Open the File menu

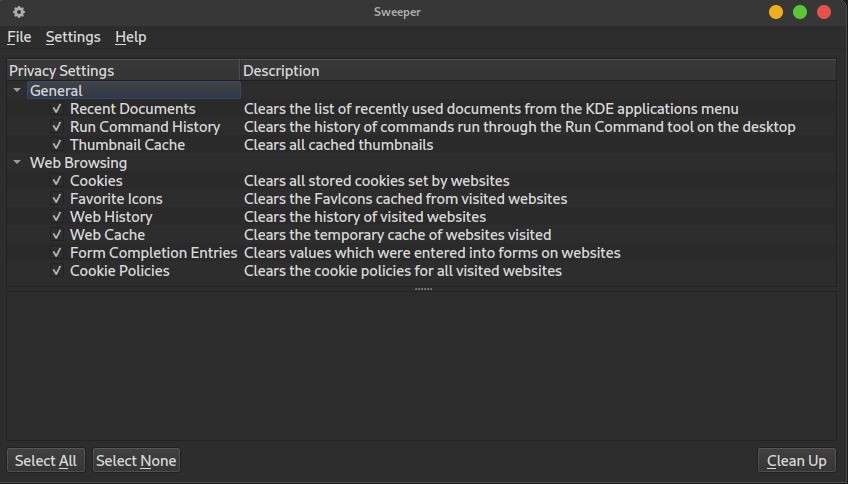point(19,37)
